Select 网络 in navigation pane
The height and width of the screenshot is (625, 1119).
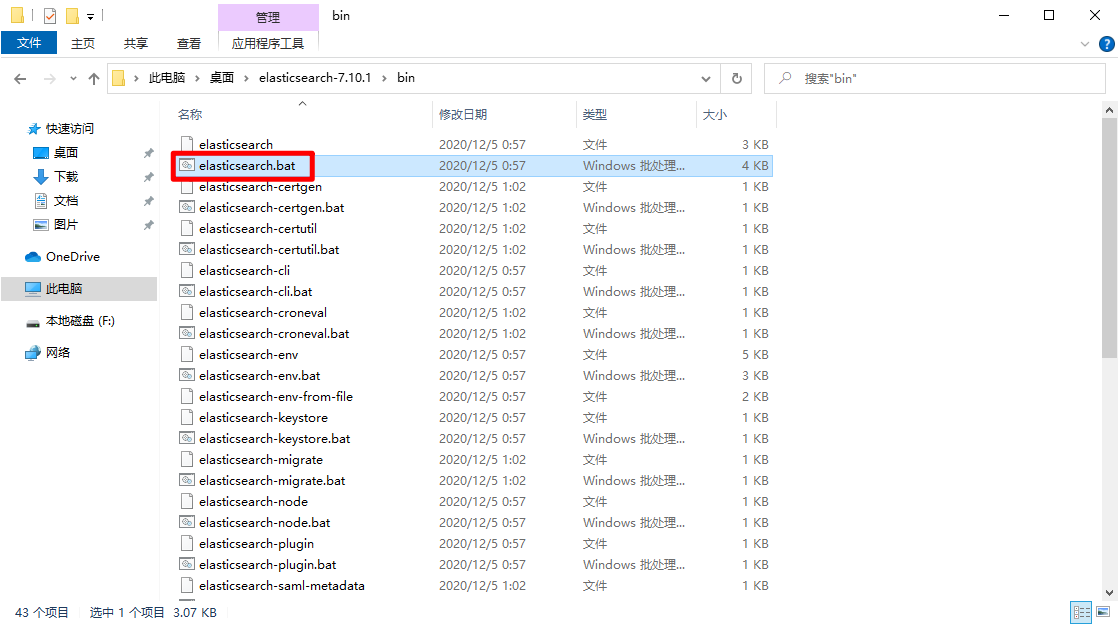point(58,352)
